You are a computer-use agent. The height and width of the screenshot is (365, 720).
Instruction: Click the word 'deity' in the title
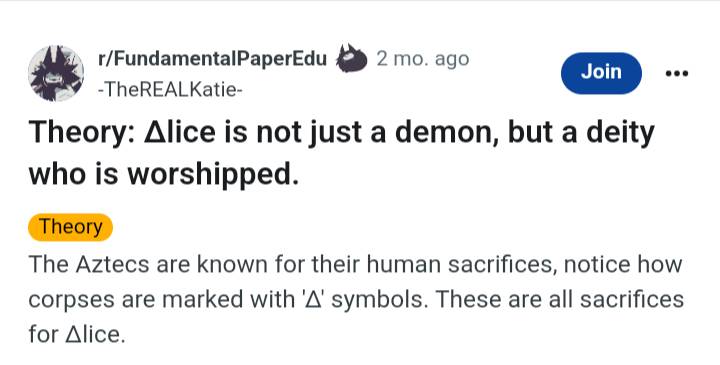tap(620, 134)
